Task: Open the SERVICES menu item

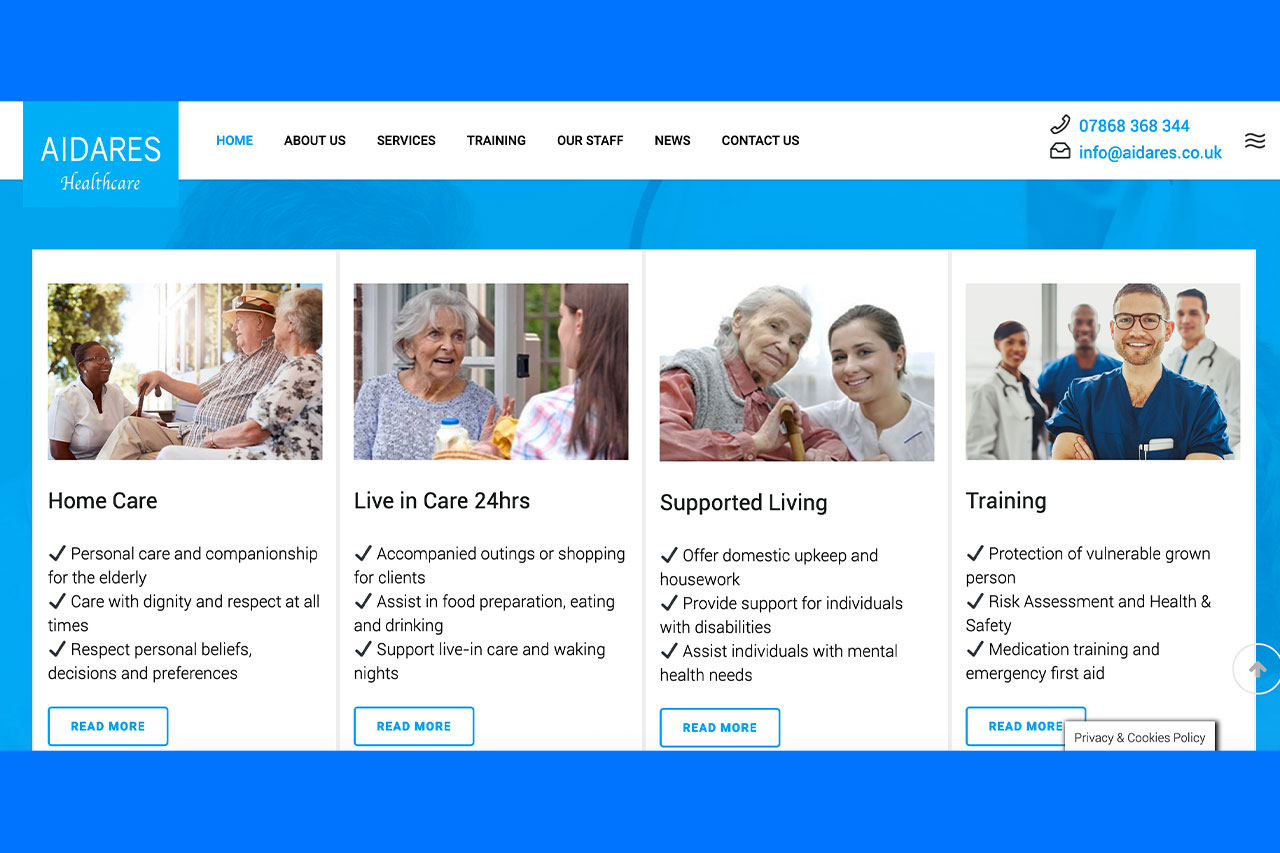Action: 406,141
